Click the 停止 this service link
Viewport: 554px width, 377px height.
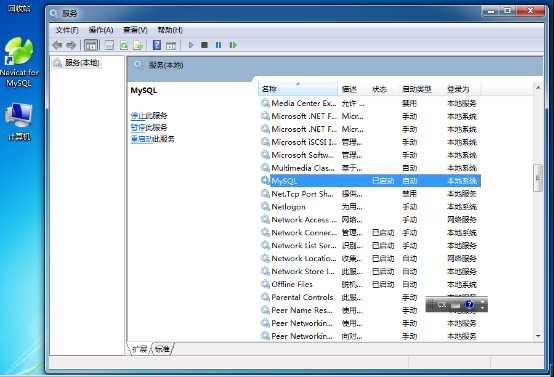[x=138, y=116]
